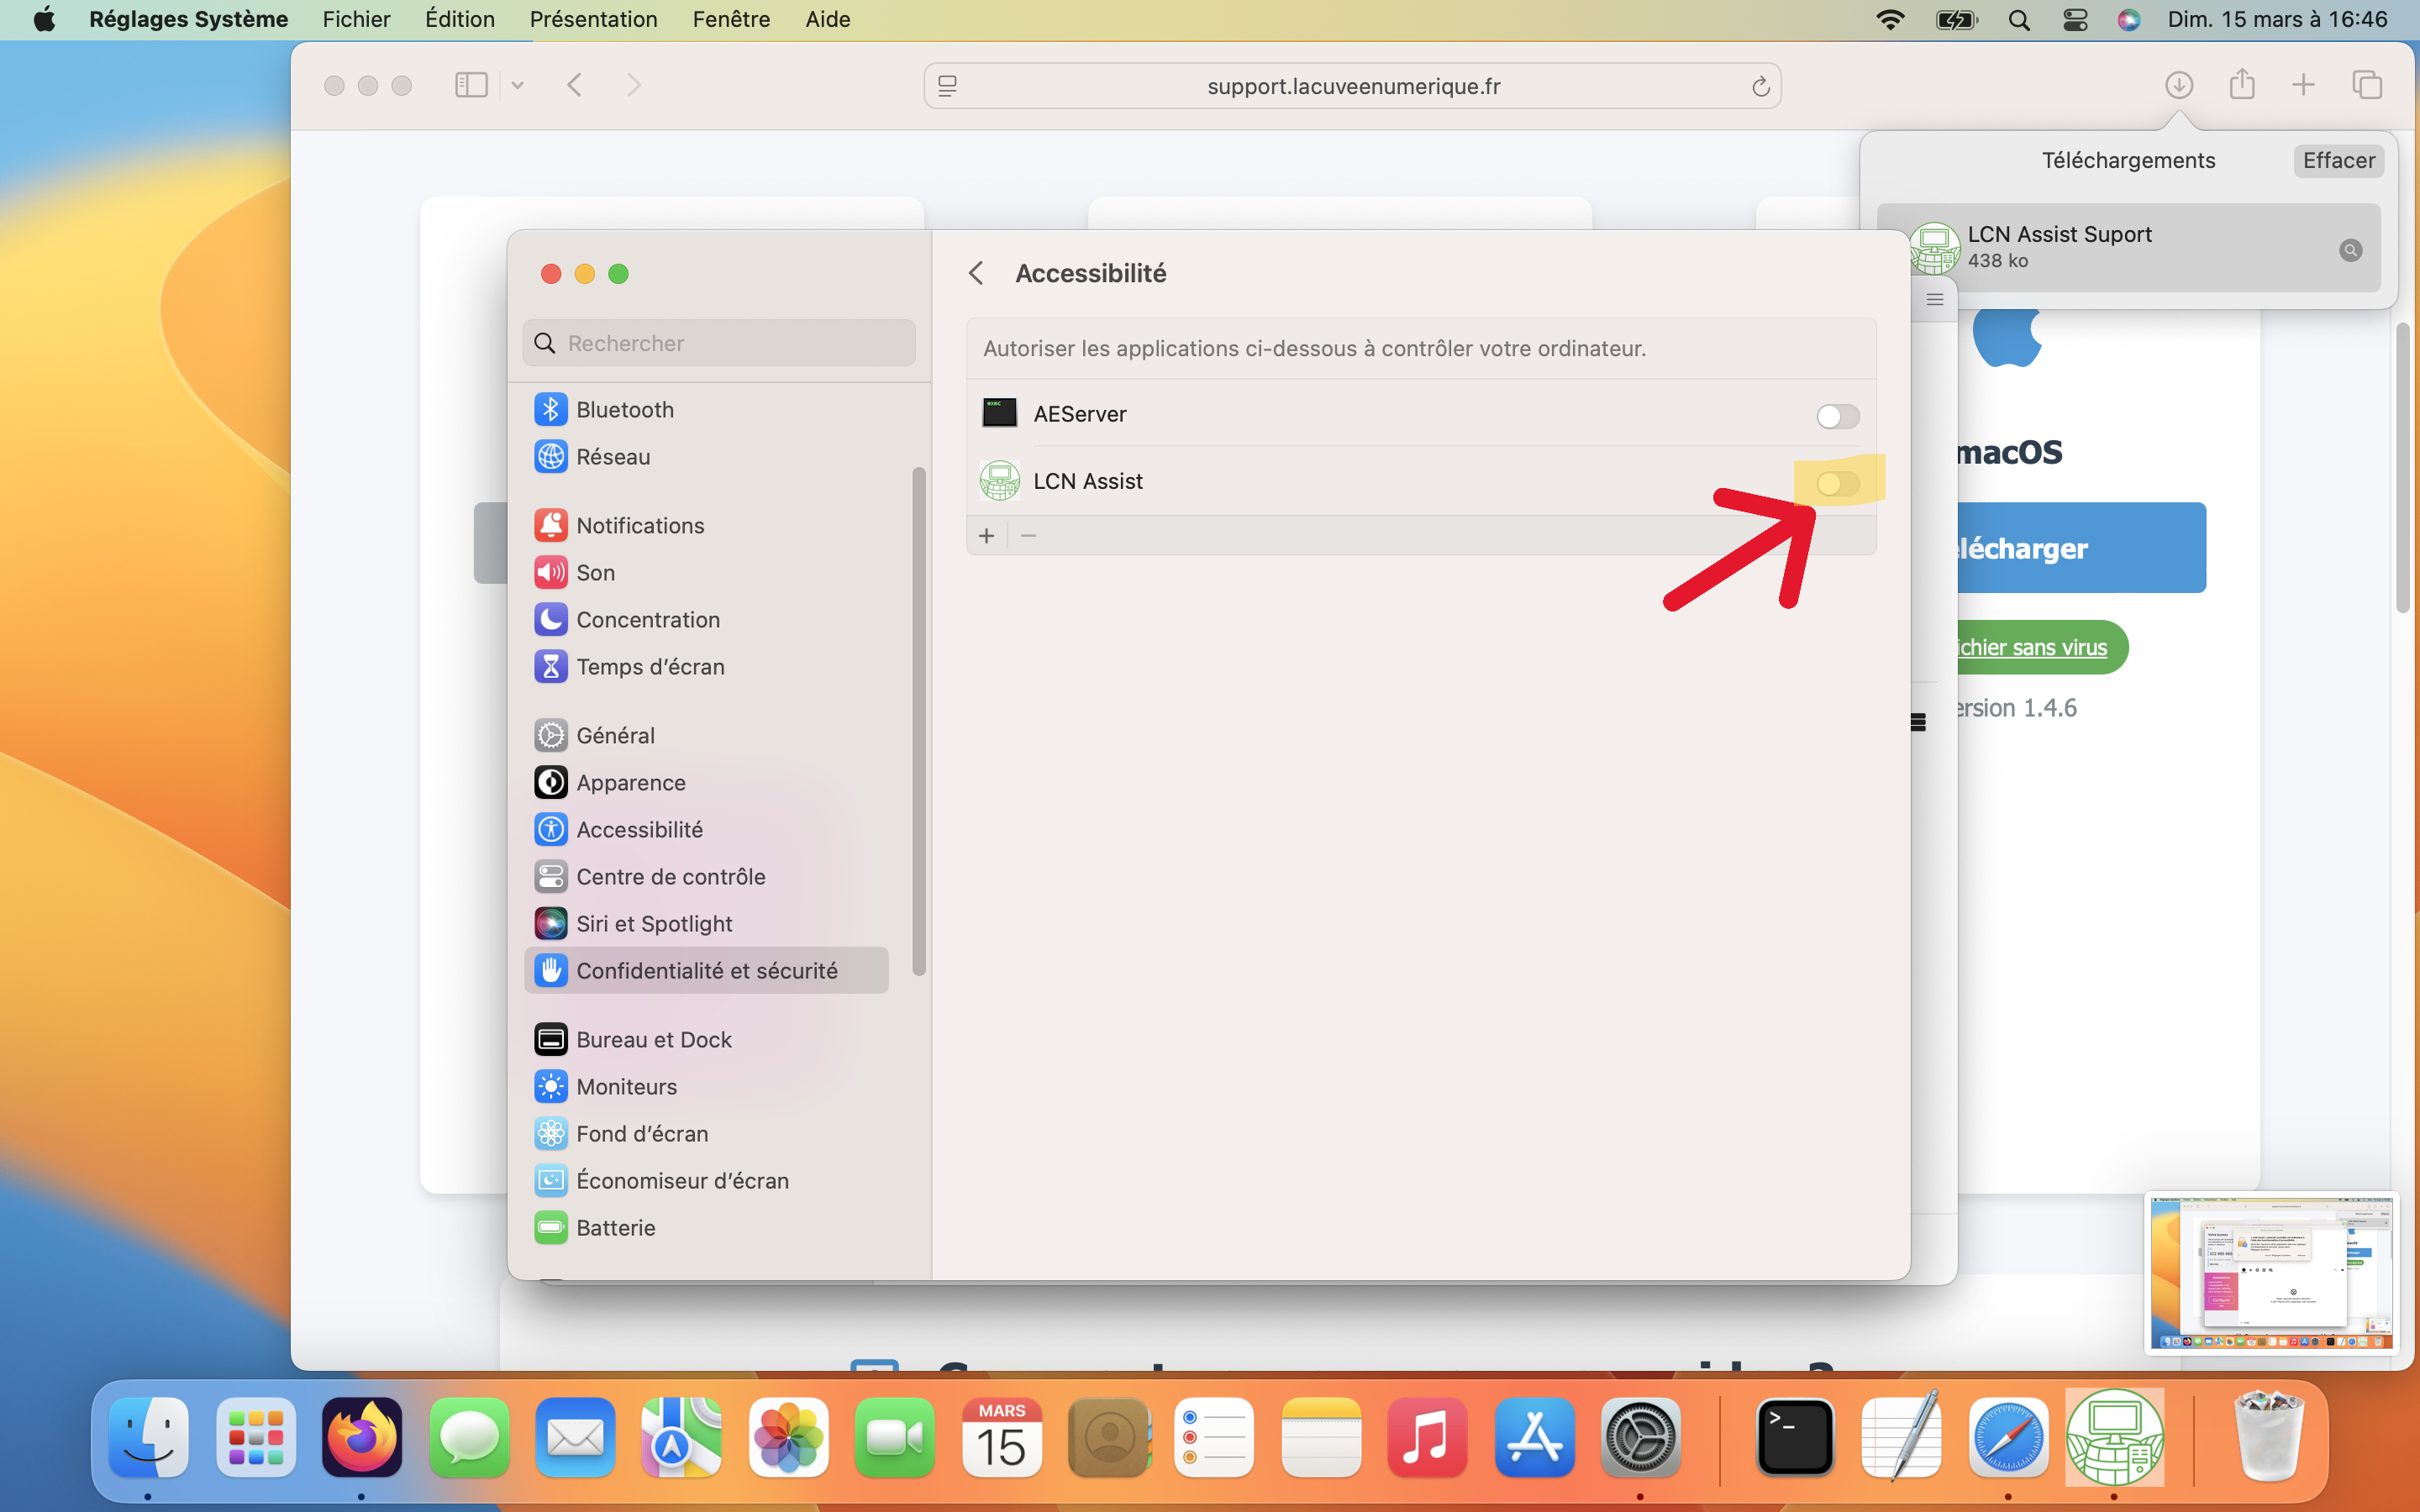Toggle the Safari downloads button
Image resolution: width=2420 pixels, height=1512 pixels.
point(2179,85)
